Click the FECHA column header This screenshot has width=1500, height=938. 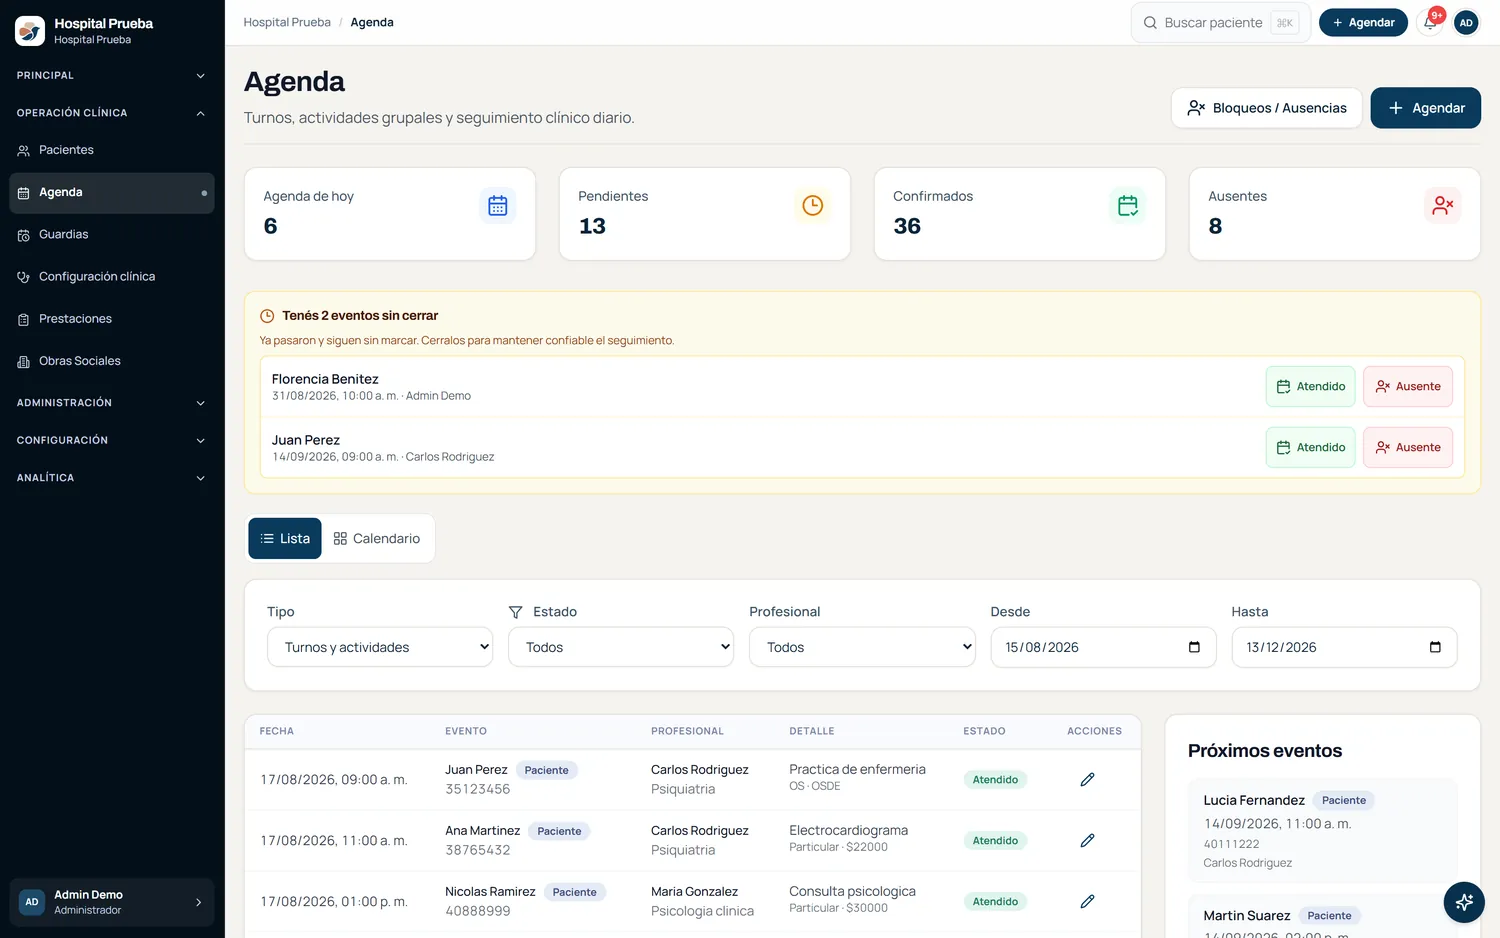click(x=277, y=731)
